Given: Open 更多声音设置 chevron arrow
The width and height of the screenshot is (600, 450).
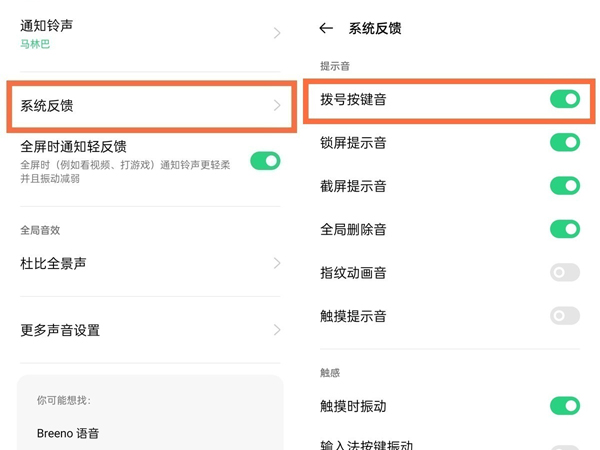Looking at the screenshot, I should [277, 330].
